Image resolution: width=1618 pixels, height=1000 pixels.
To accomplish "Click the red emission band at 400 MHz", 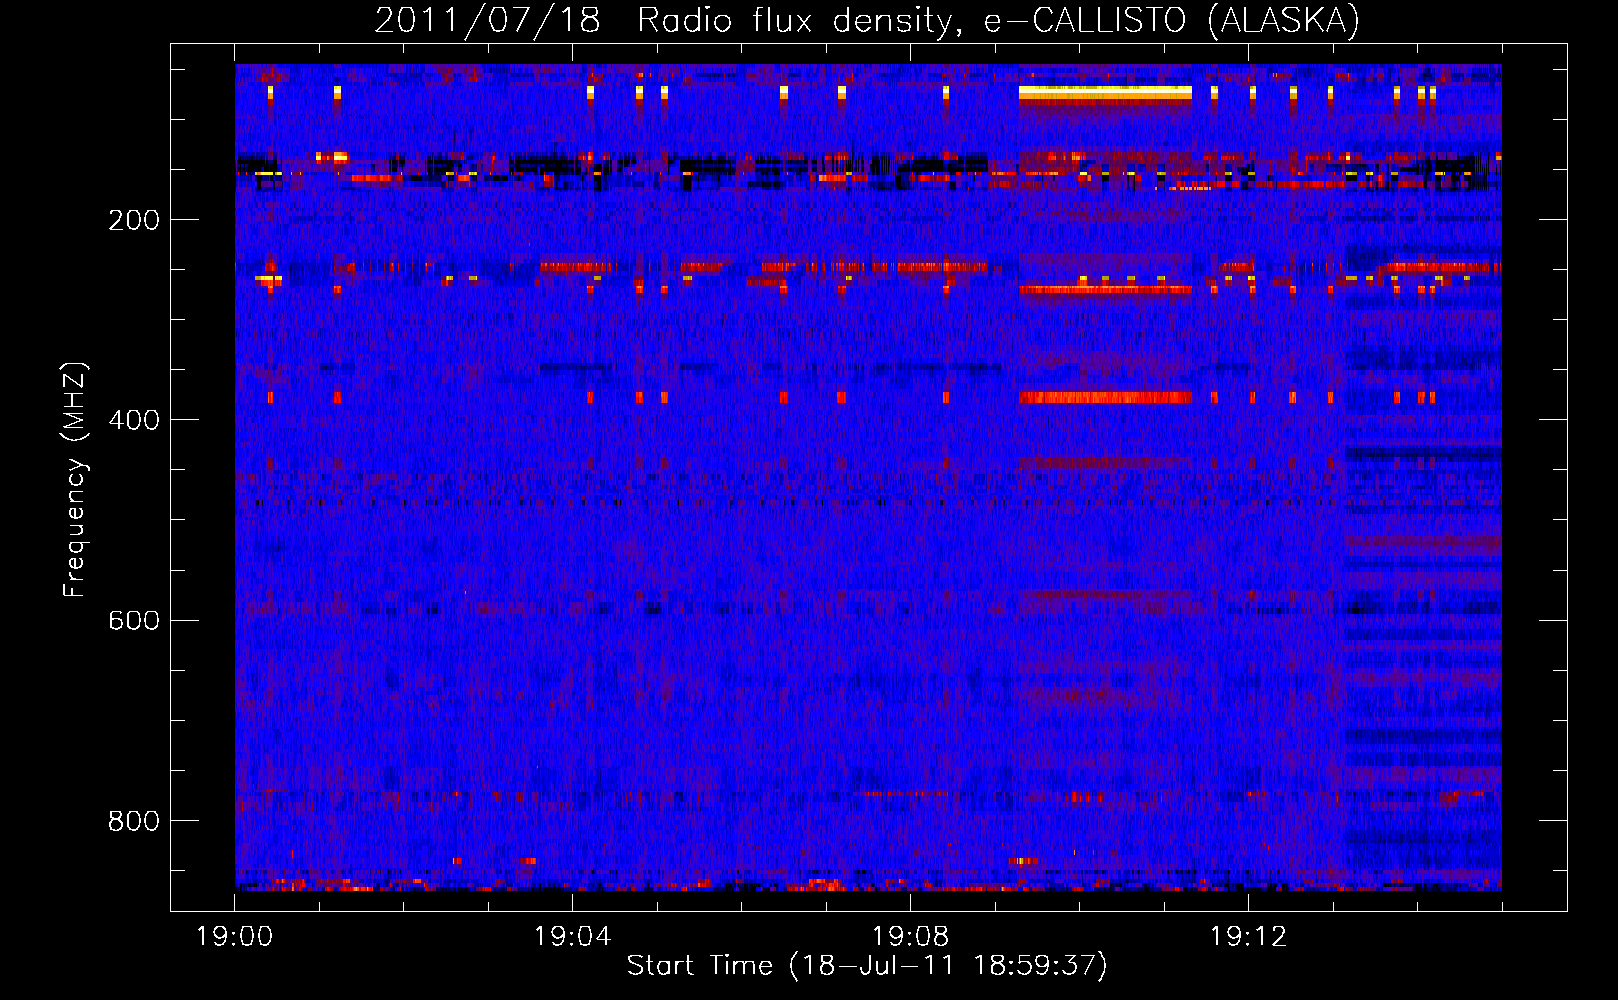I will point(1105,397).
